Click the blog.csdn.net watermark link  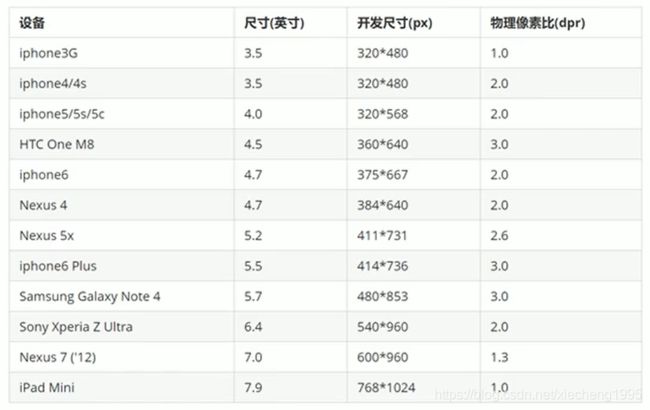538,395
